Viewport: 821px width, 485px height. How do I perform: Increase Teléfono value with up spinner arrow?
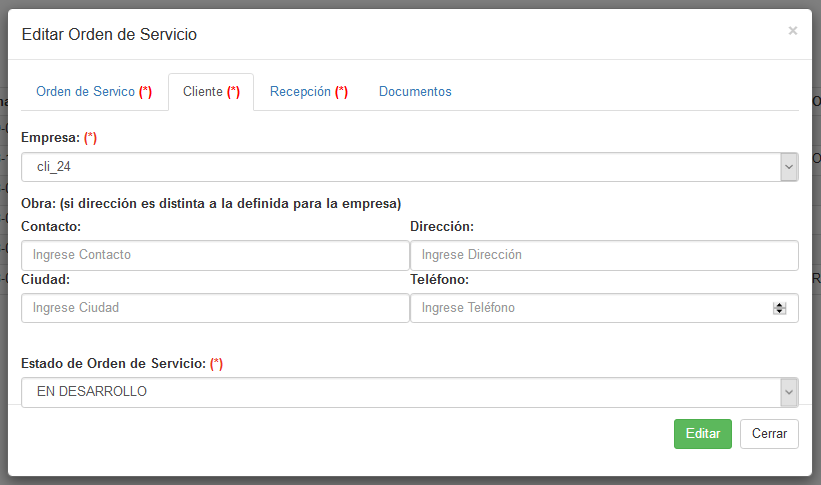[779, 305]
